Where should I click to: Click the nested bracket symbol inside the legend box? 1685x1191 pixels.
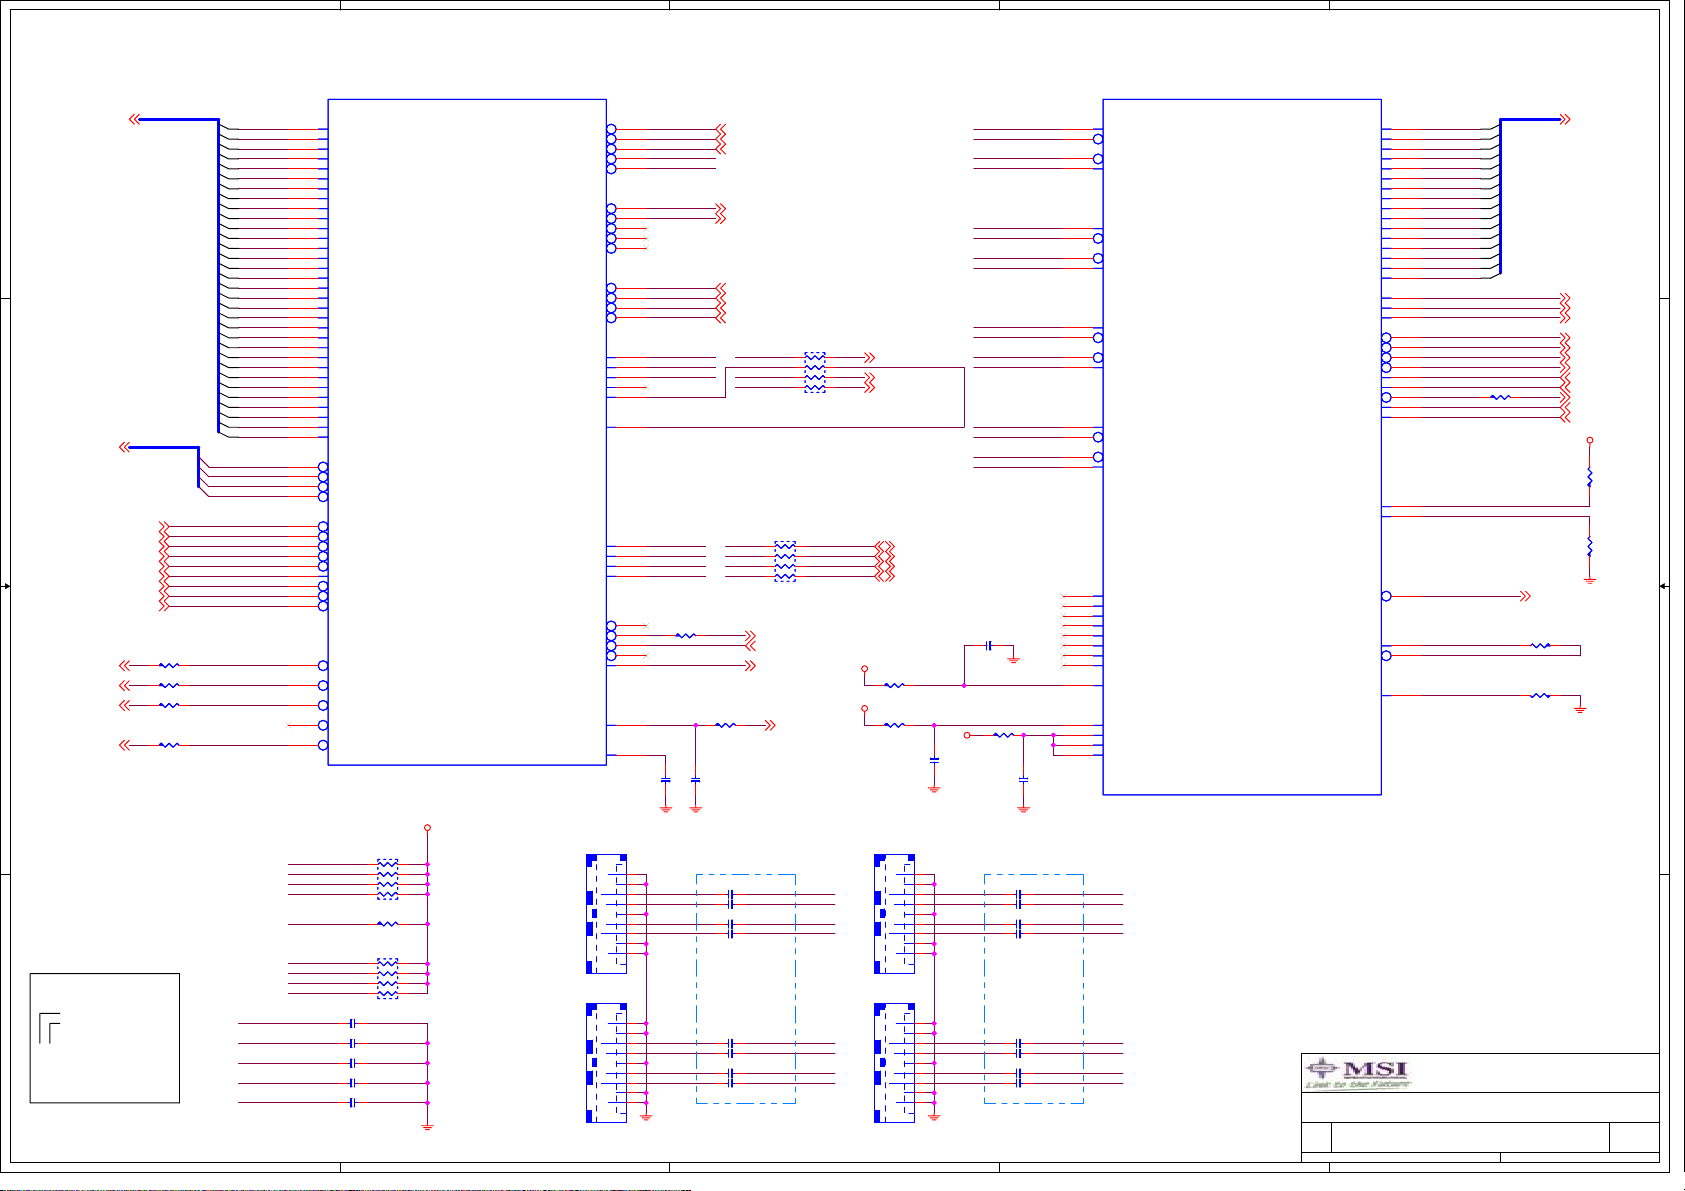tap(49, 1028)
